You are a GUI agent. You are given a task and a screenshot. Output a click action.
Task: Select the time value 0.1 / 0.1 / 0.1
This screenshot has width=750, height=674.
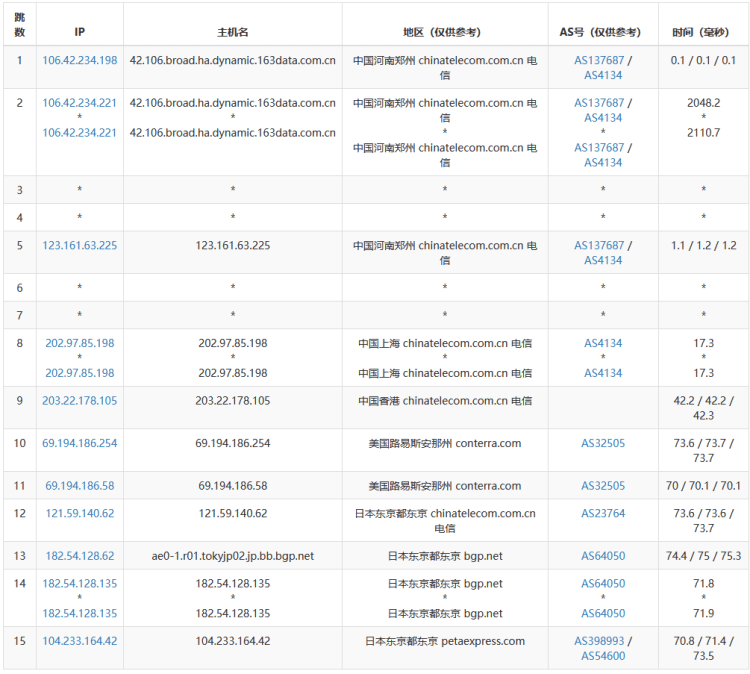(x=703, y=60)
